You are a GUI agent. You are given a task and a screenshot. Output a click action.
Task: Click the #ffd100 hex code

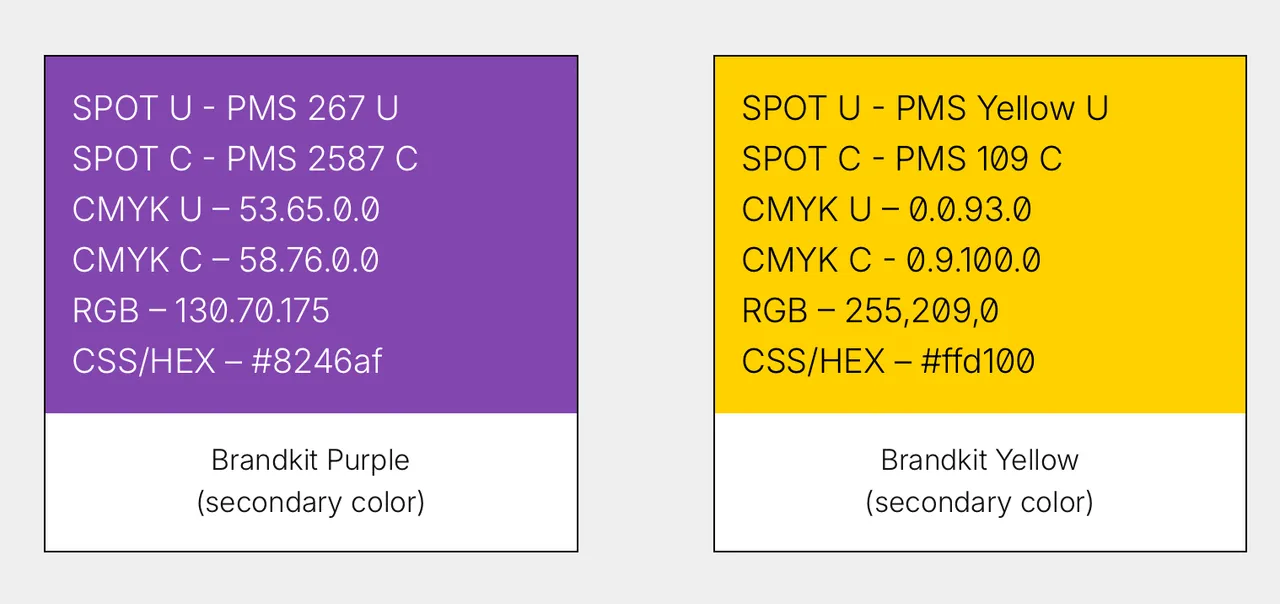tap(977, 362)
